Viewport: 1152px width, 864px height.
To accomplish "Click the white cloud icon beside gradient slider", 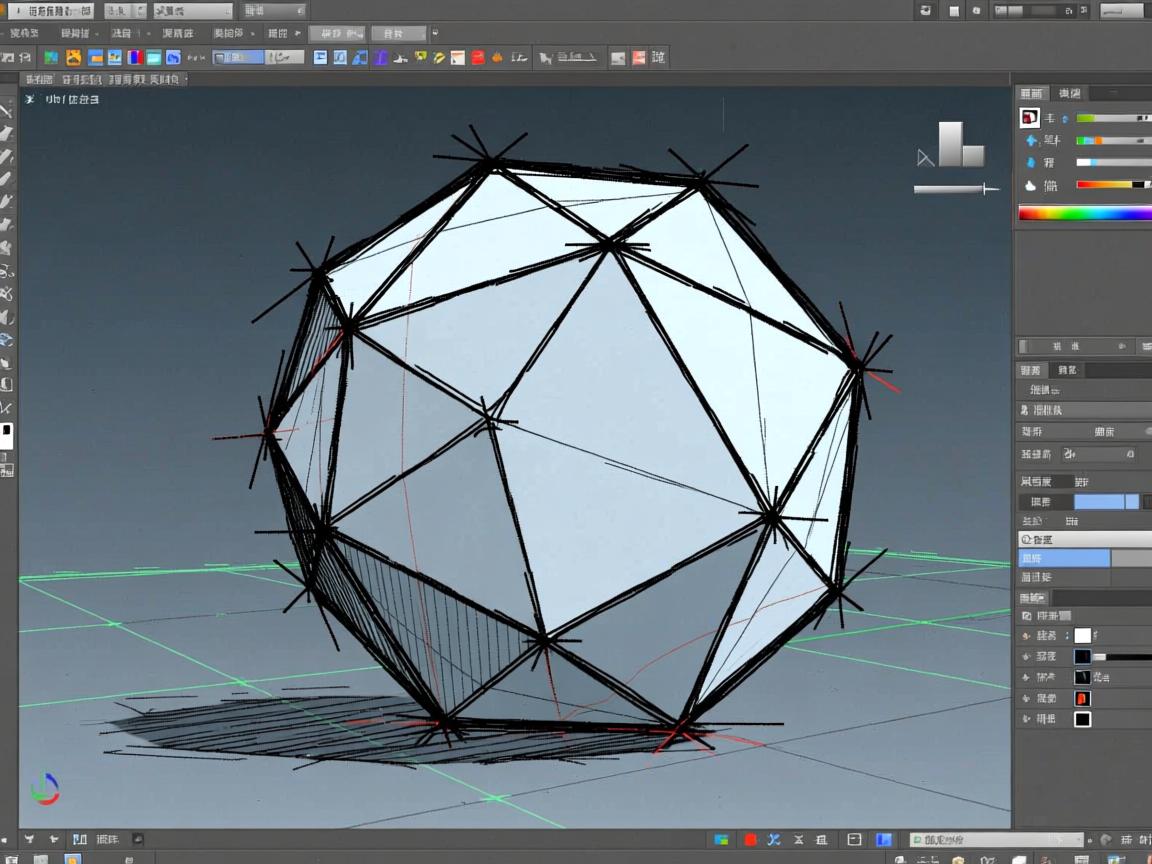I will (x=1031, y=185).
